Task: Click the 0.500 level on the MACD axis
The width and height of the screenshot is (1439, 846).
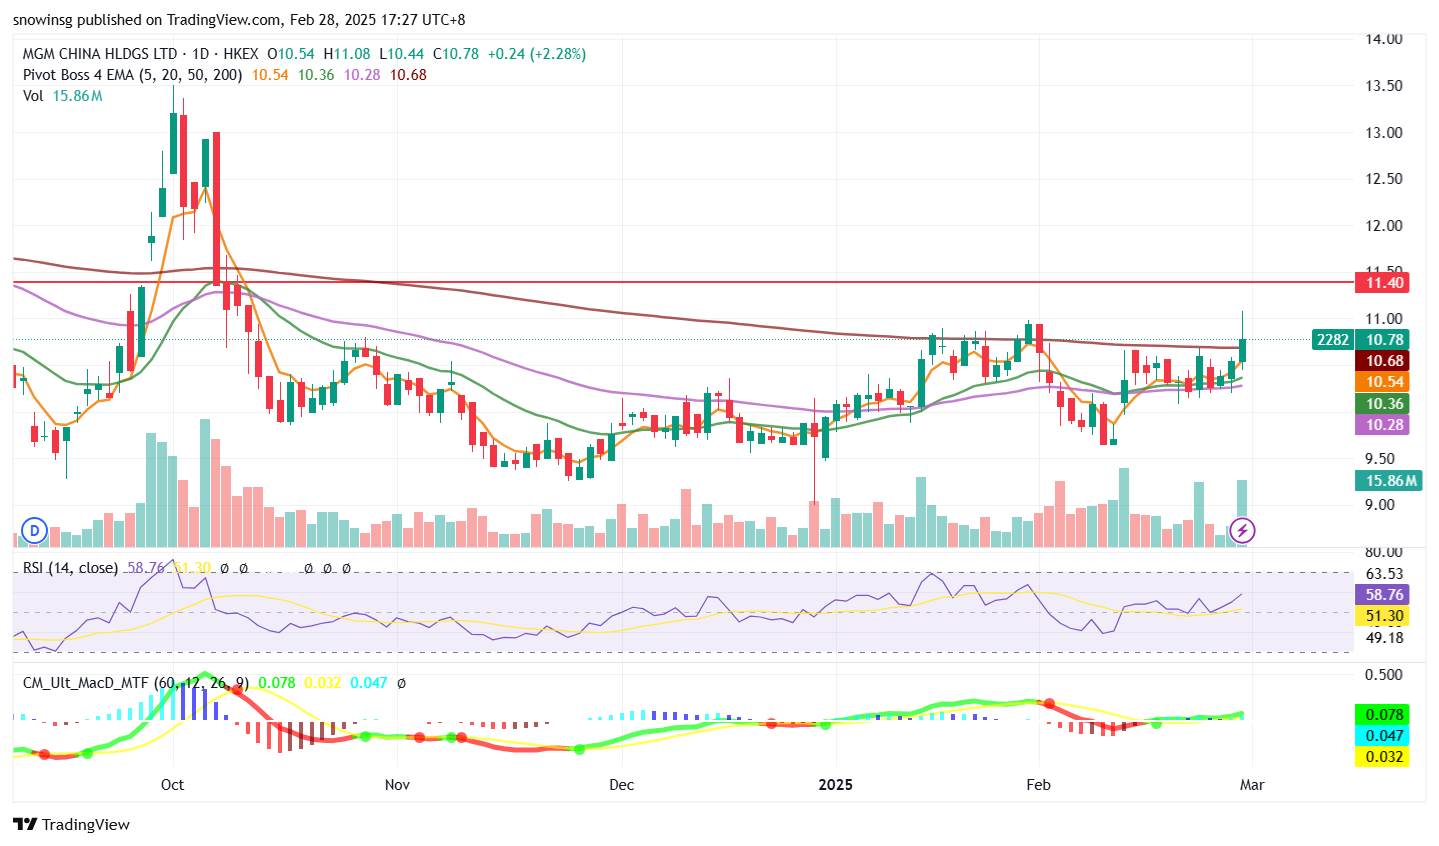Action: coord(1384,674)
